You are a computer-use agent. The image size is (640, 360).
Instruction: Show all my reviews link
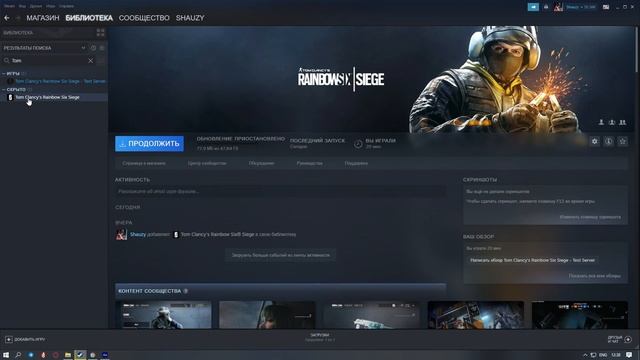click(x=595, y=276)
